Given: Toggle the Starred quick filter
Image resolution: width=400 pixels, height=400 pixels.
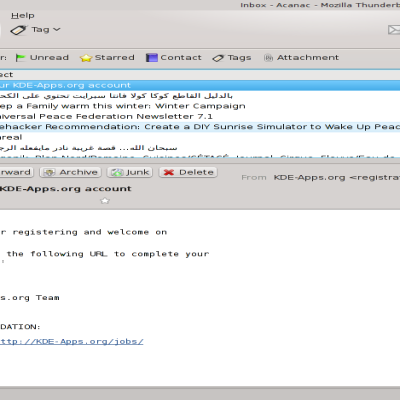Looking at the screenshot, I should (107, 58).
